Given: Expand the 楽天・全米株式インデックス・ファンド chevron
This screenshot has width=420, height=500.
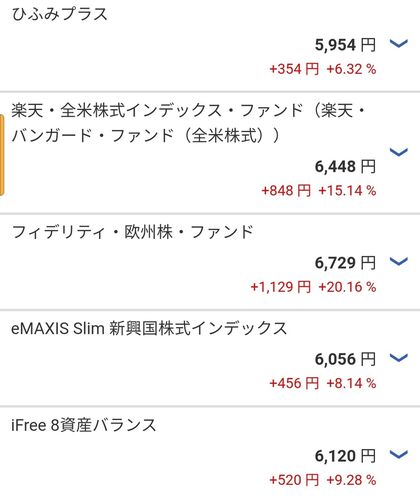Looking at the screenshot, I should (399, 152).
